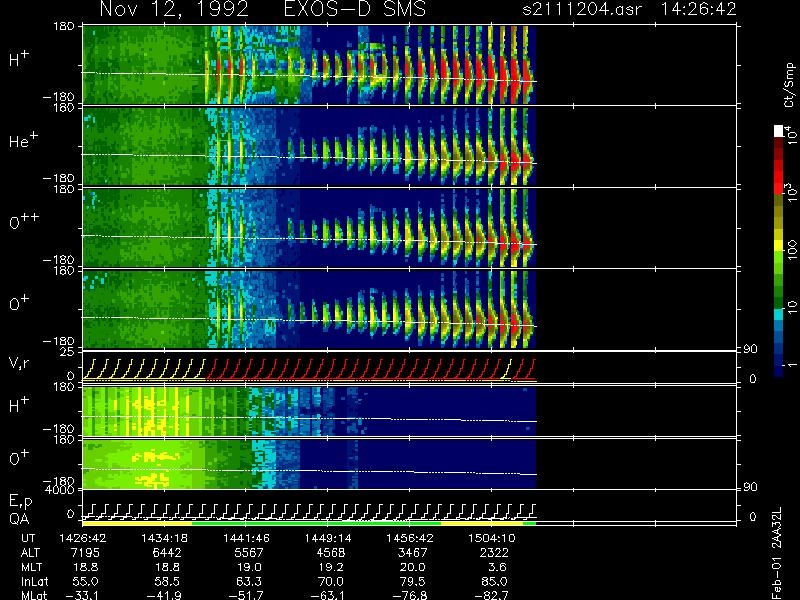
Task: Click InLat value '63.3'
Action: 249,582
